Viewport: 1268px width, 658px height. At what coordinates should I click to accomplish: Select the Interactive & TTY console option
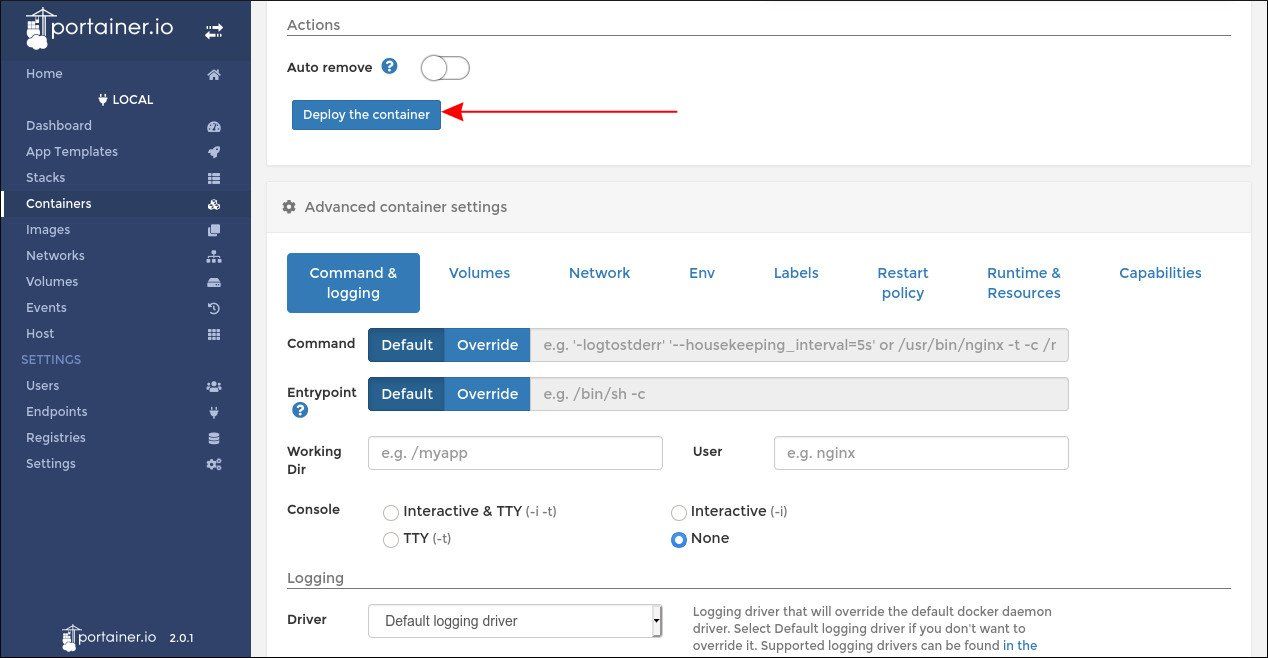coord(391,512)
